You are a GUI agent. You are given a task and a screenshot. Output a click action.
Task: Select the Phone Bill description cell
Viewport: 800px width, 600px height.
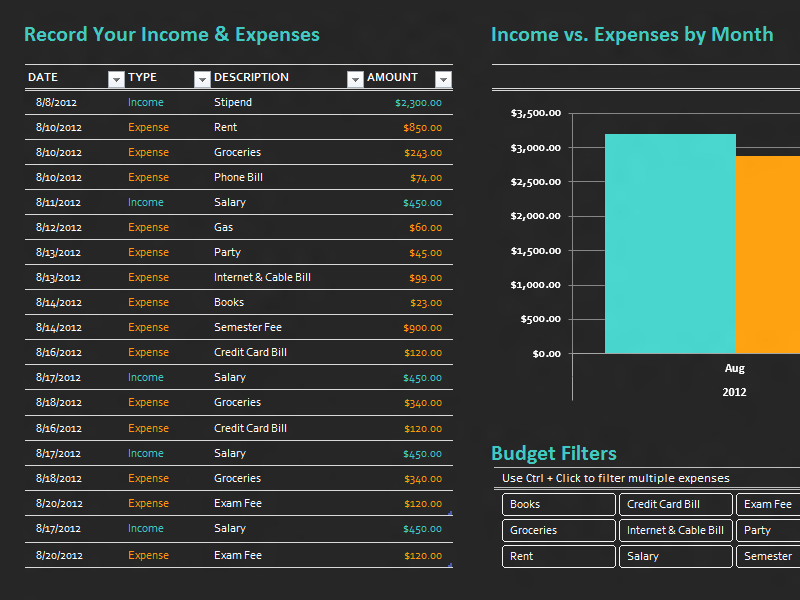click(238, 177)
